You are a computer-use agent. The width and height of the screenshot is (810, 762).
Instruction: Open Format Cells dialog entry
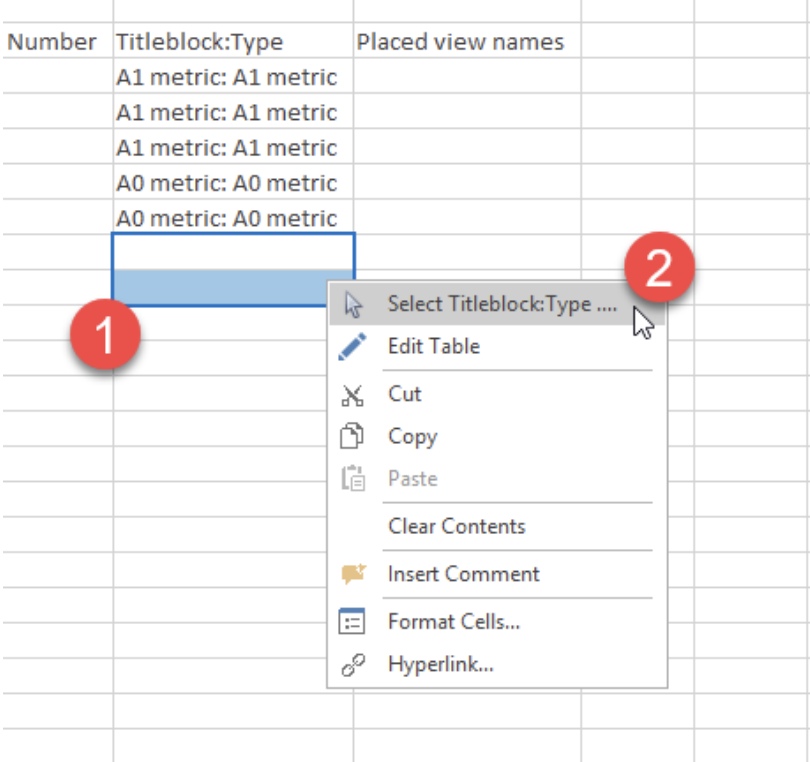[497, 621]
